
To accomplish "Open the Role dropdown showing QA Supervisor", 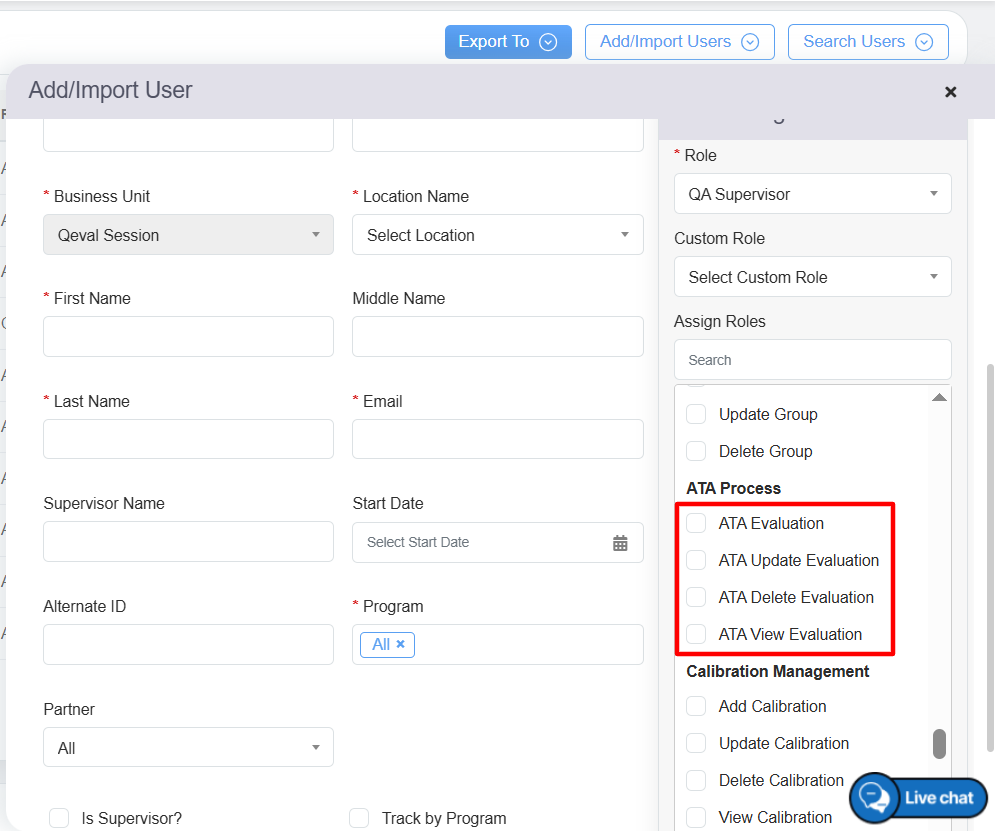I will (812, 194).
